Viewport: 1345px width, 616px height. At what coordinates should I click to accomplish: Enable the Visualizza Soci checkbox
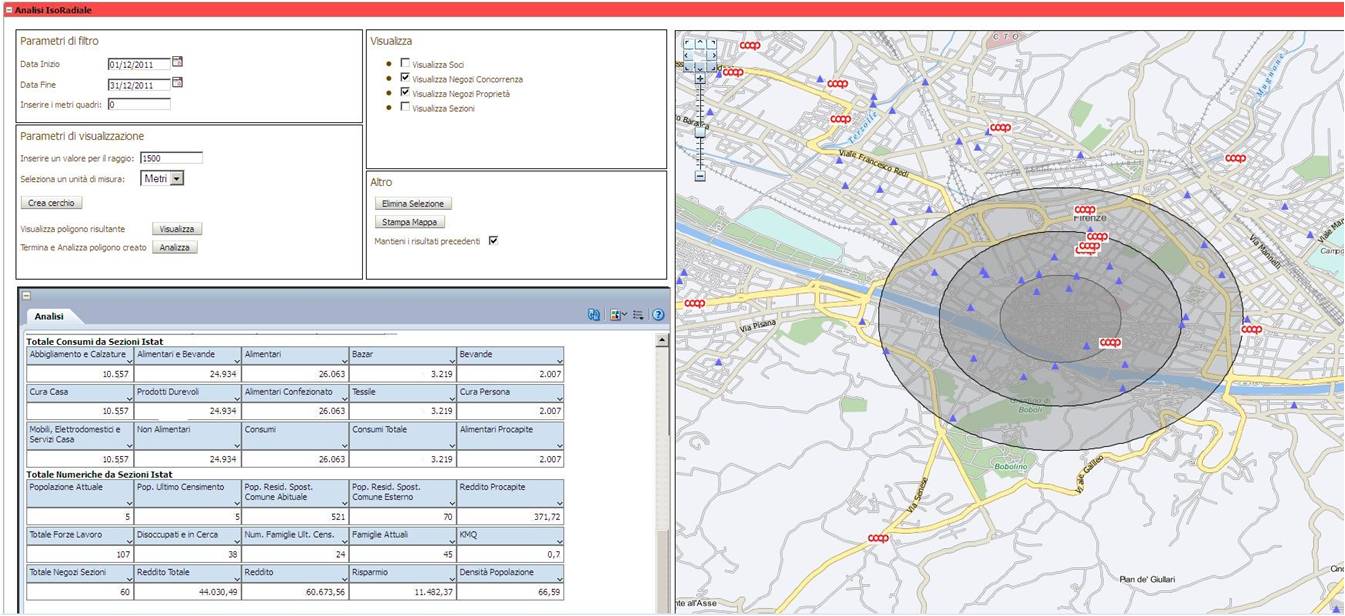[405, 63]
